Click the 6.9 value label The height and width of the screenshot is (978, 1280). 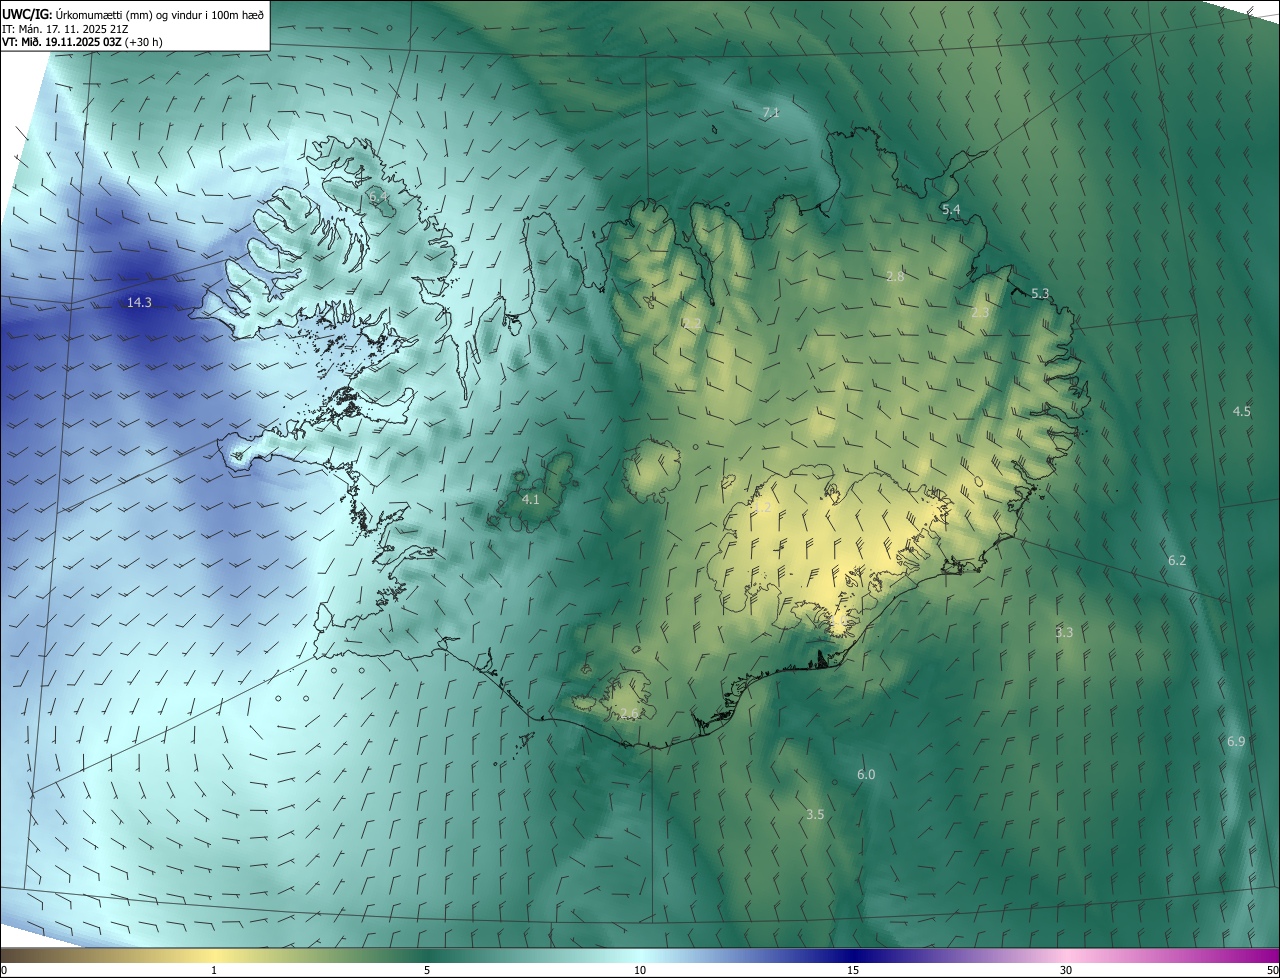(x=1236, y=741)
